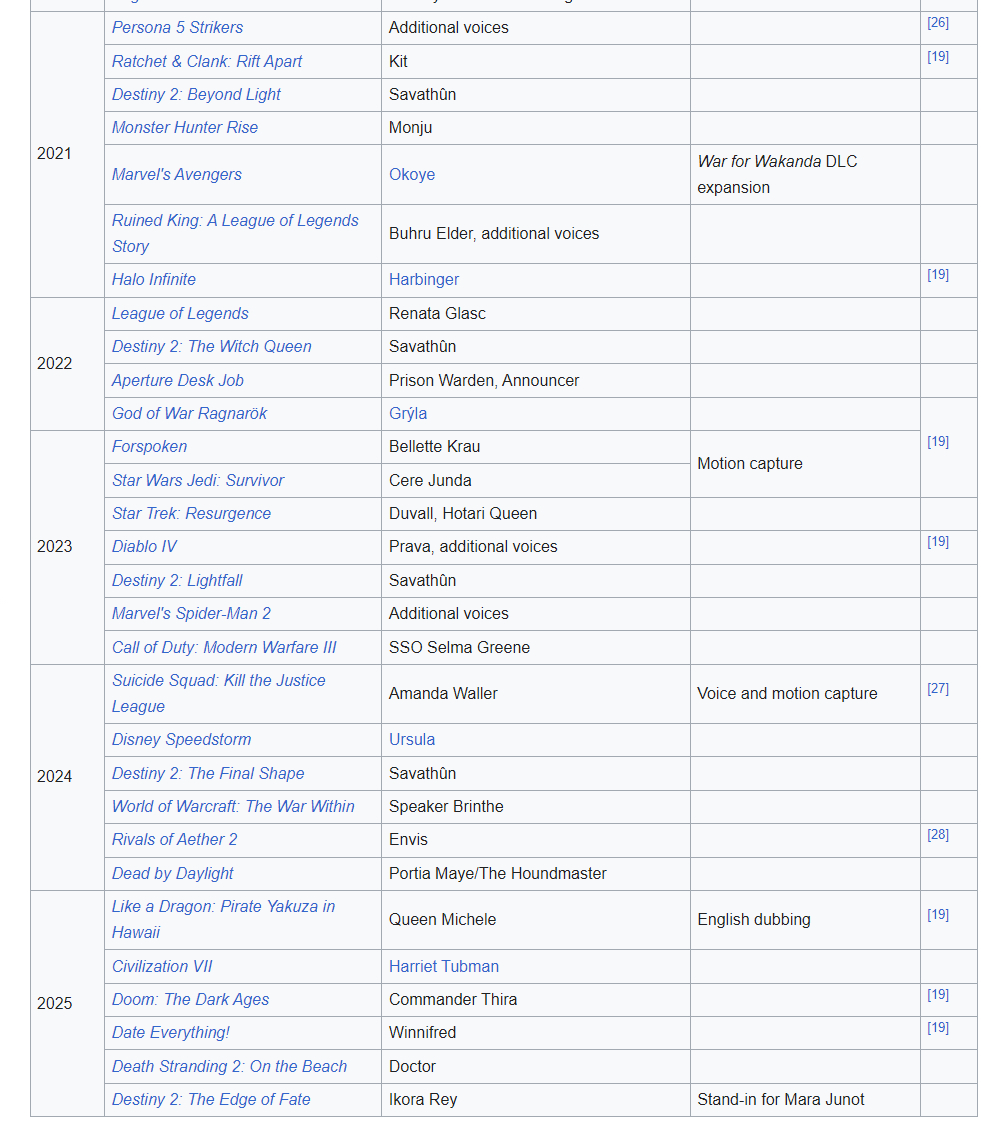Select the 'Speaker Brinthe' role cell
This screenshot has width=981, height=1129.
pyautogui.click(x=535, y=806)
